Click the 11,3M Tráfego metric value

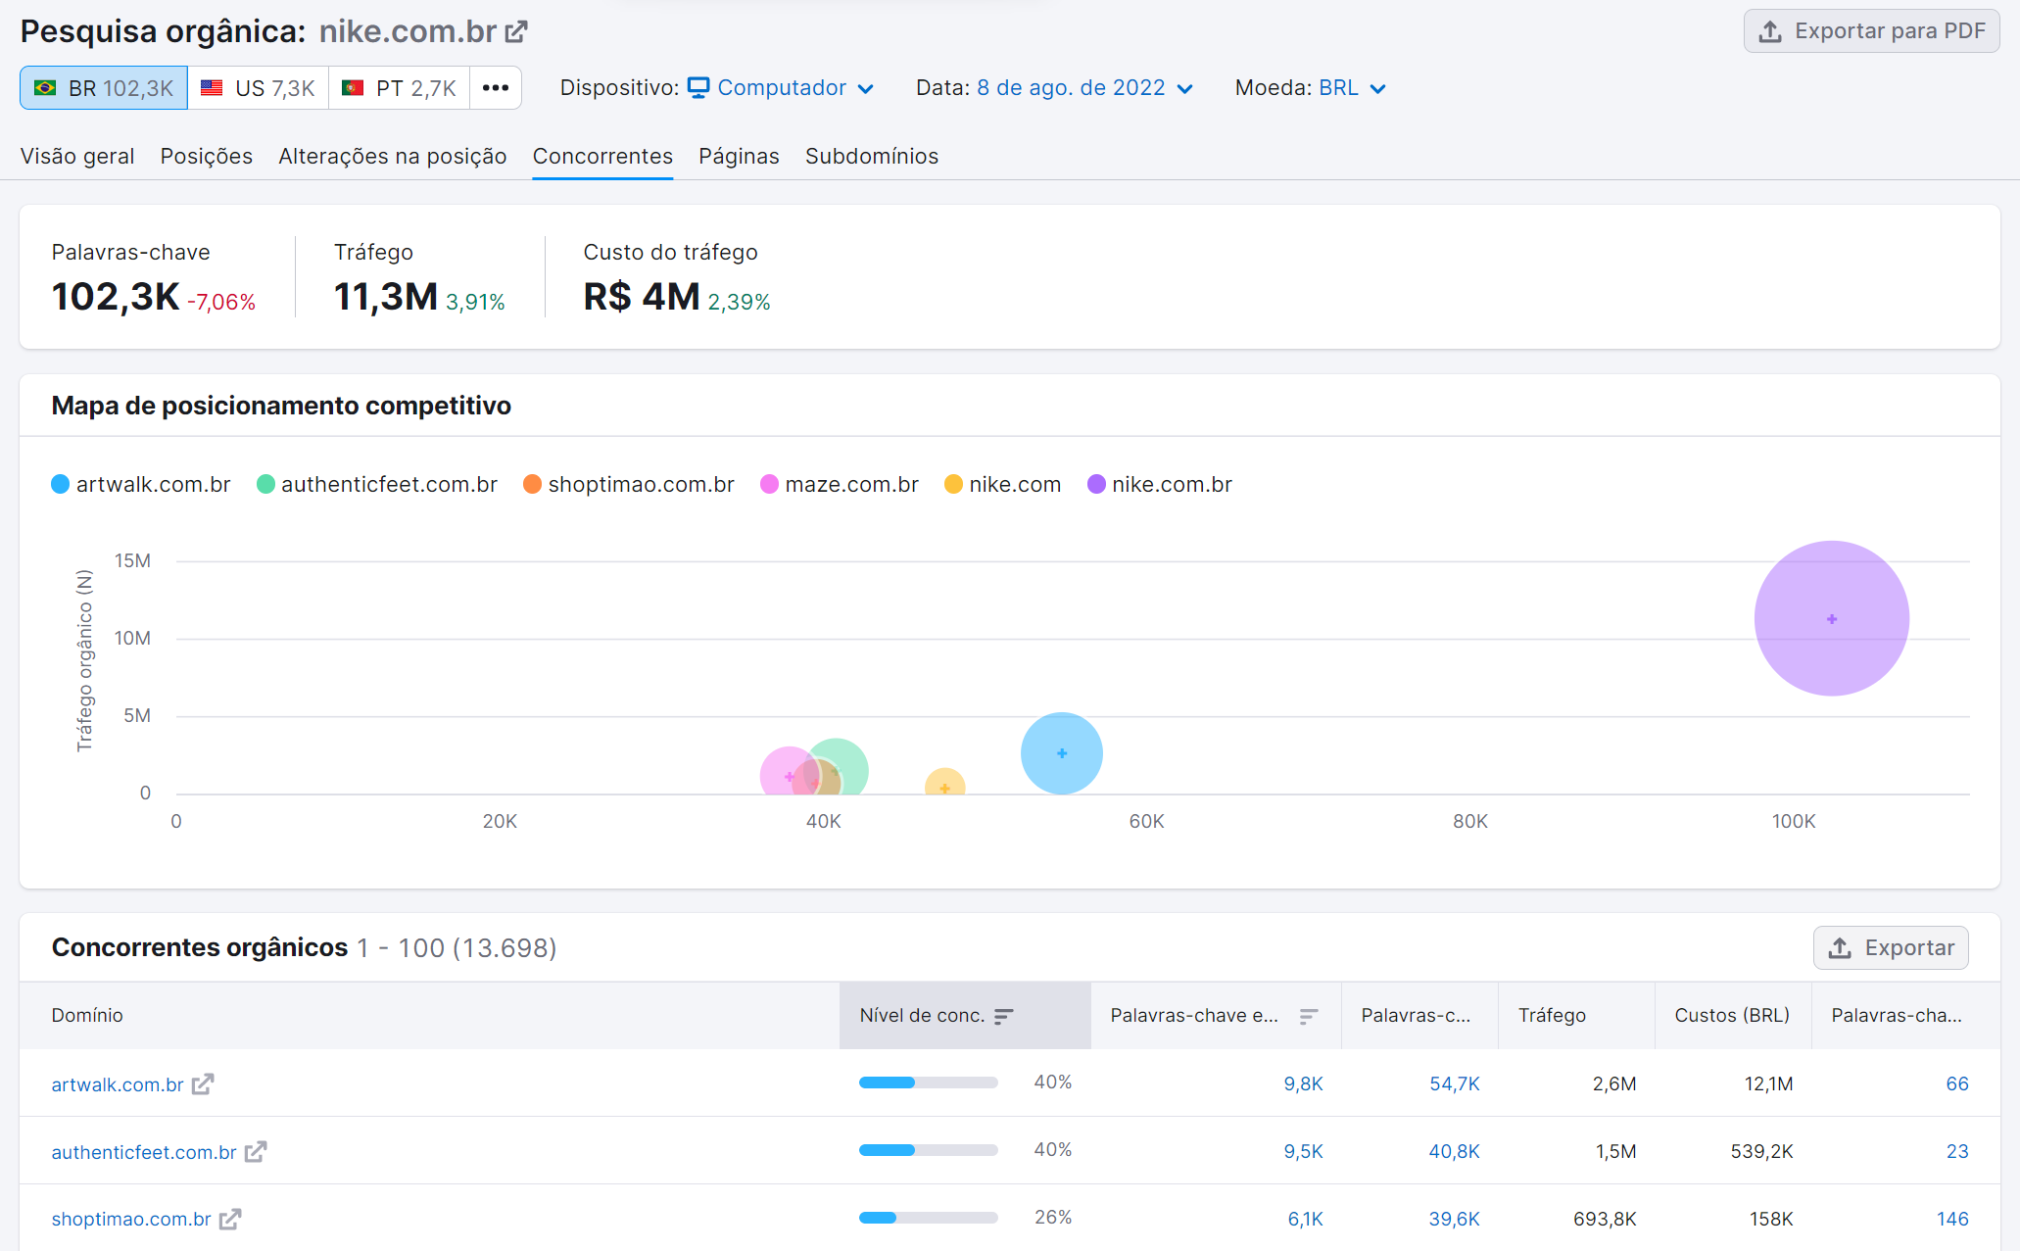(385, 297)
